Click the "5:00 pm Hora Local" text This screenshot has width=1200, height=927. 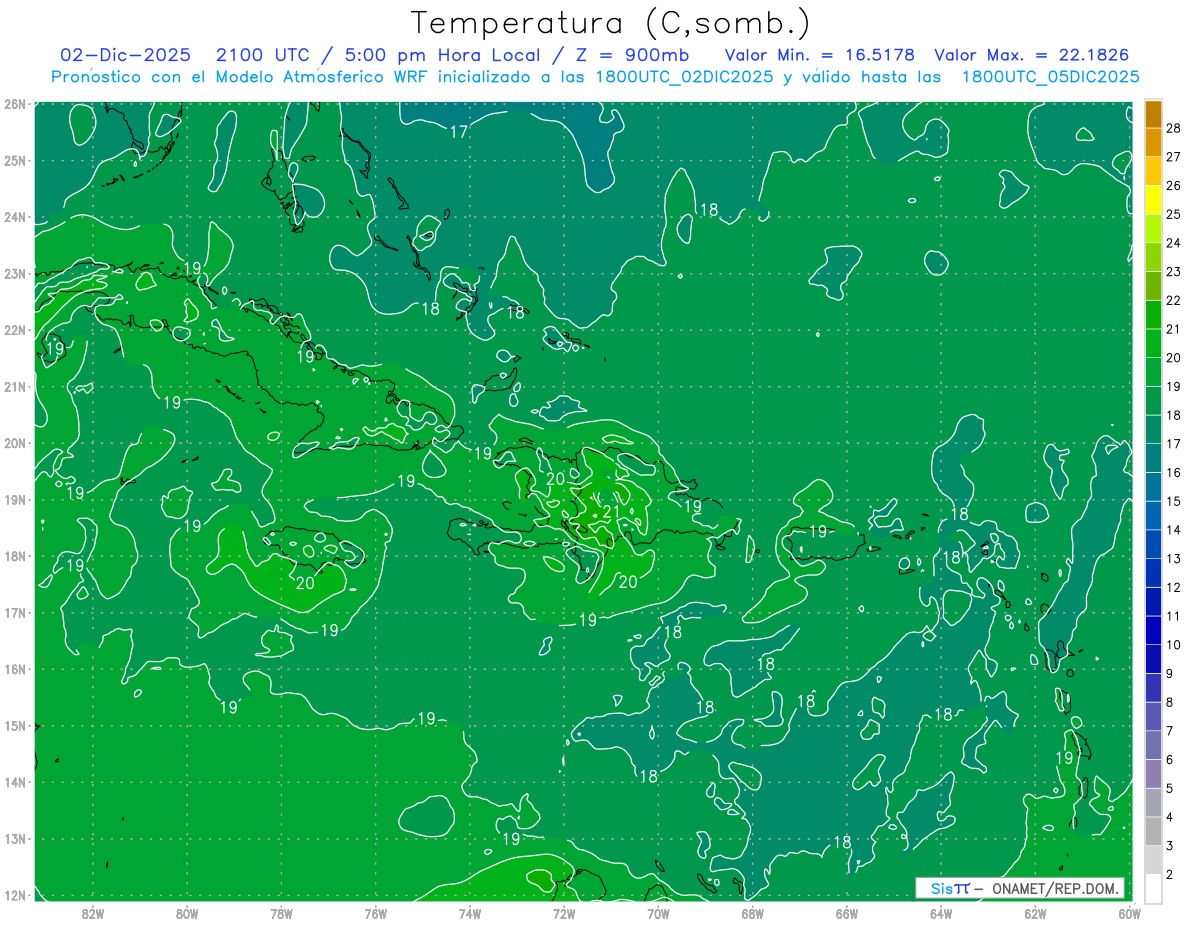pyautogui.click(x=441, y=55)
